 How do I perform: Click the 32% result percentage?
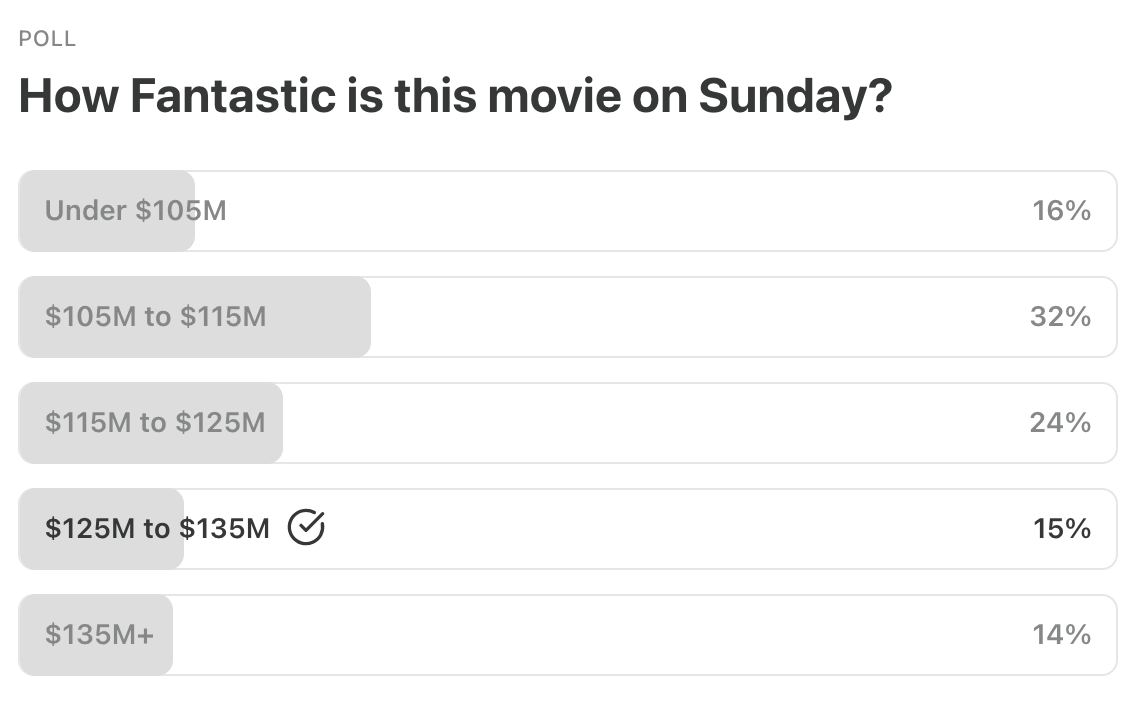1060,317
